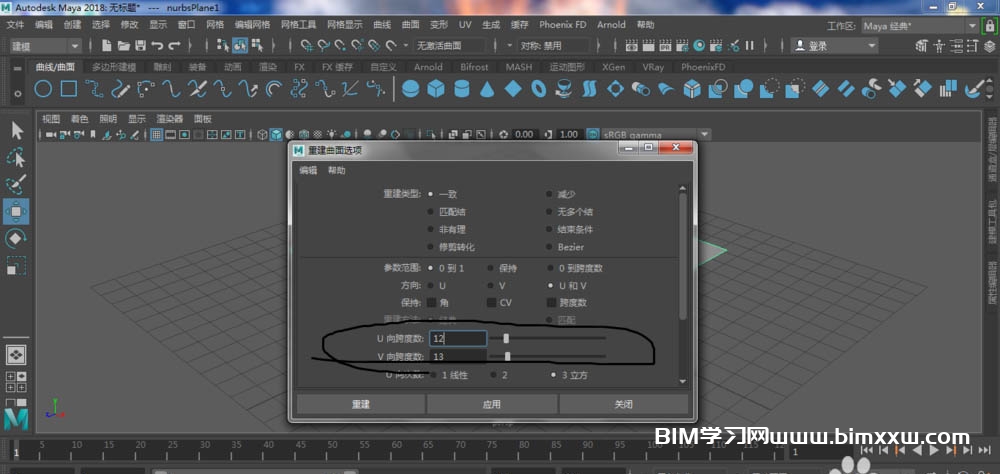Select the arrow Select tool in the left toolbox

tap(17, 130)
